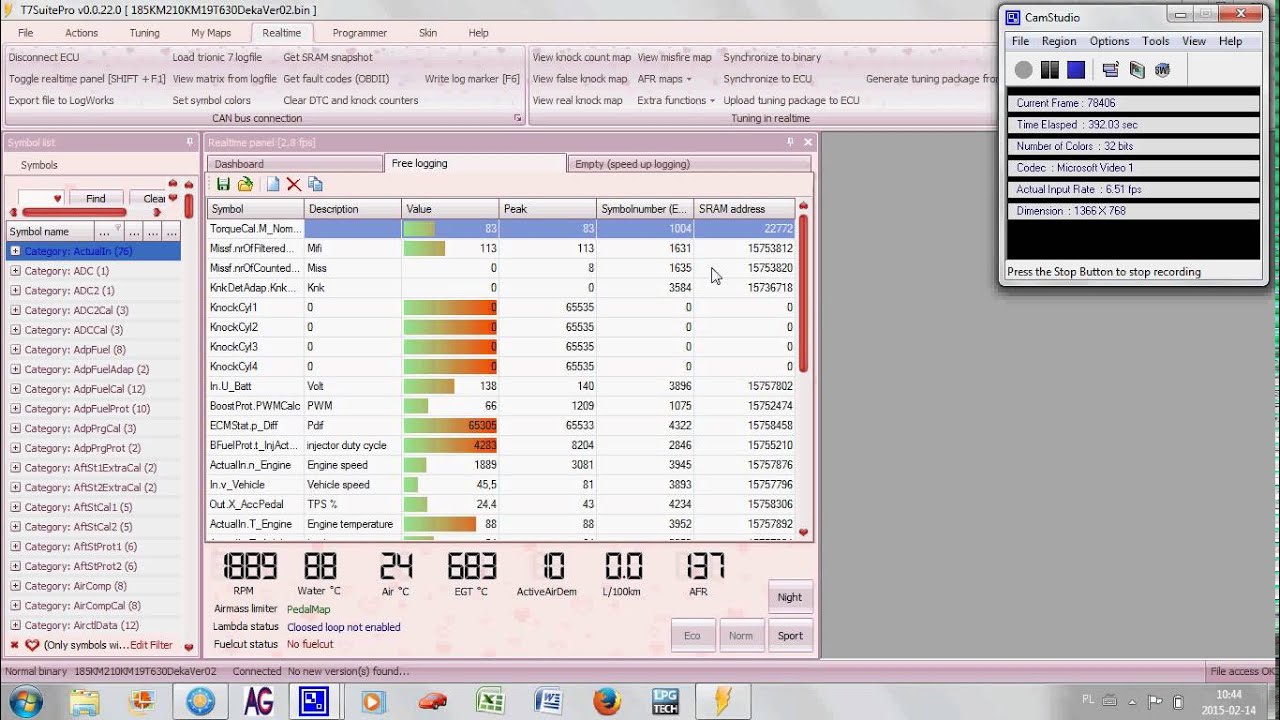Open the Extra functions dropdown
The image size is (1280, 720).
tap(676, 100)
